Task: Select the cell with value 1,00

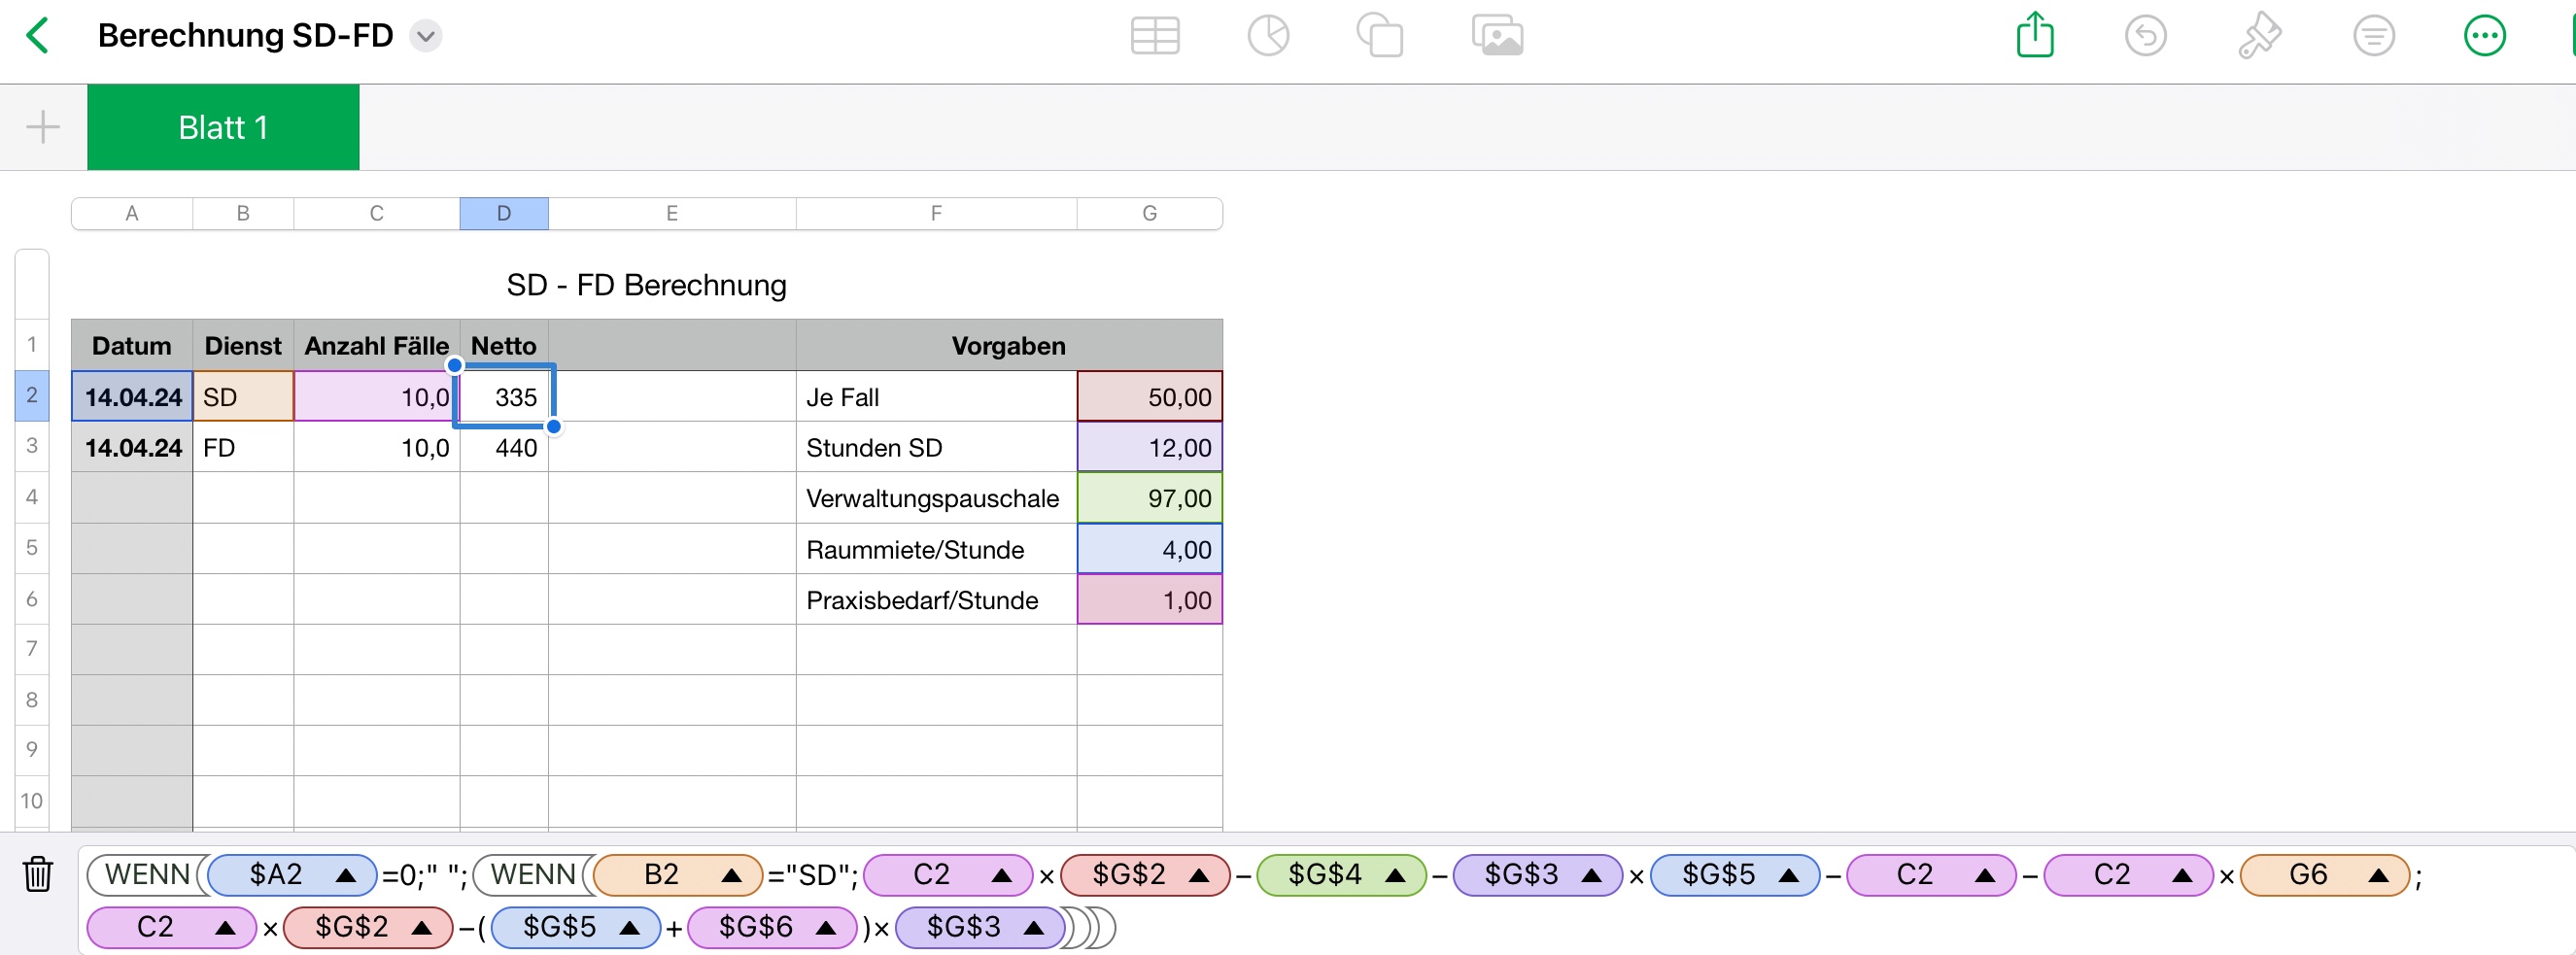Action: (1150, 600)
